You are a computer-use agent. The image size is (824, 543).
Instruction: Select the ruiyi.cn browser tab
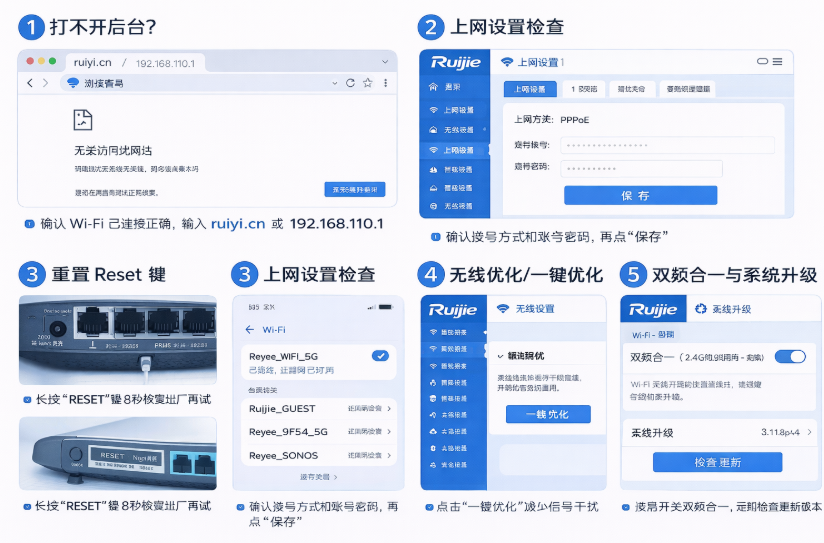pos(135,63)
